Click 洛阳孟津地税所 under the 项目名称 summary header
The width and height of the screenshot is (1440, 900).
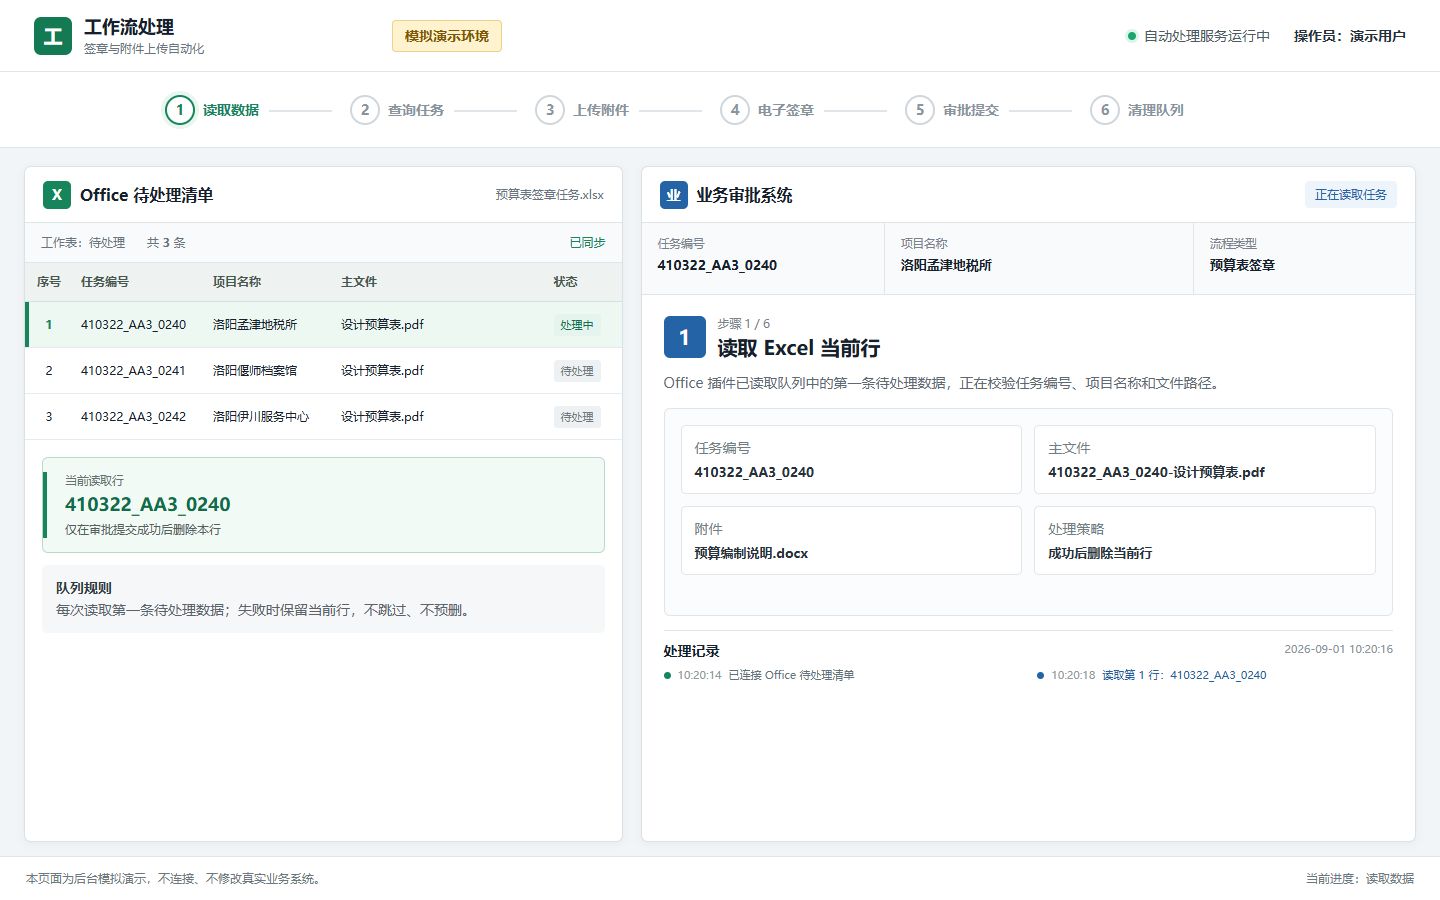point(946,265)
